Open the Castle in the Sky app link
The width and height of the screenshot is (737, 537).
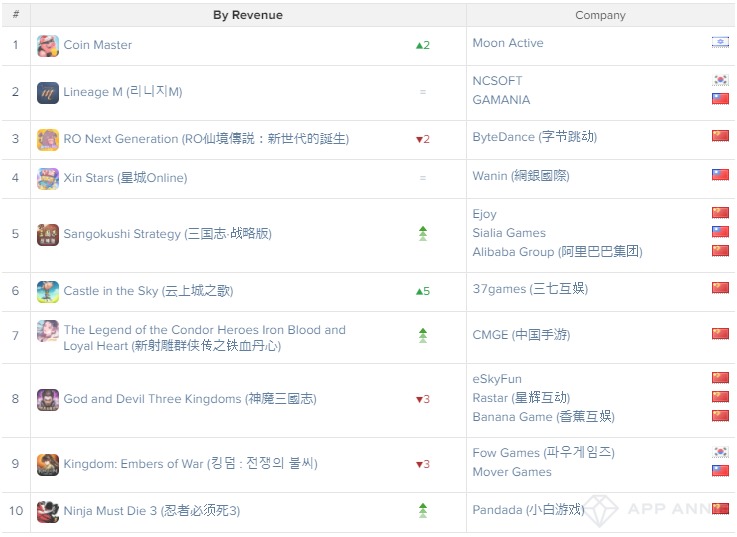(x=149, y=291)
